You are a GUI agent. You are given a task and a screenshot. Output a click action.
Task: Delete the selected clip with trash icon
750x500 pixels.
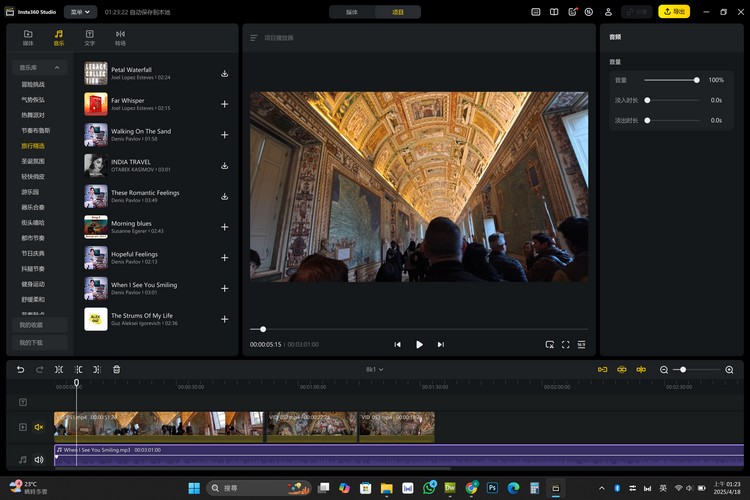[x=117, y=369]
